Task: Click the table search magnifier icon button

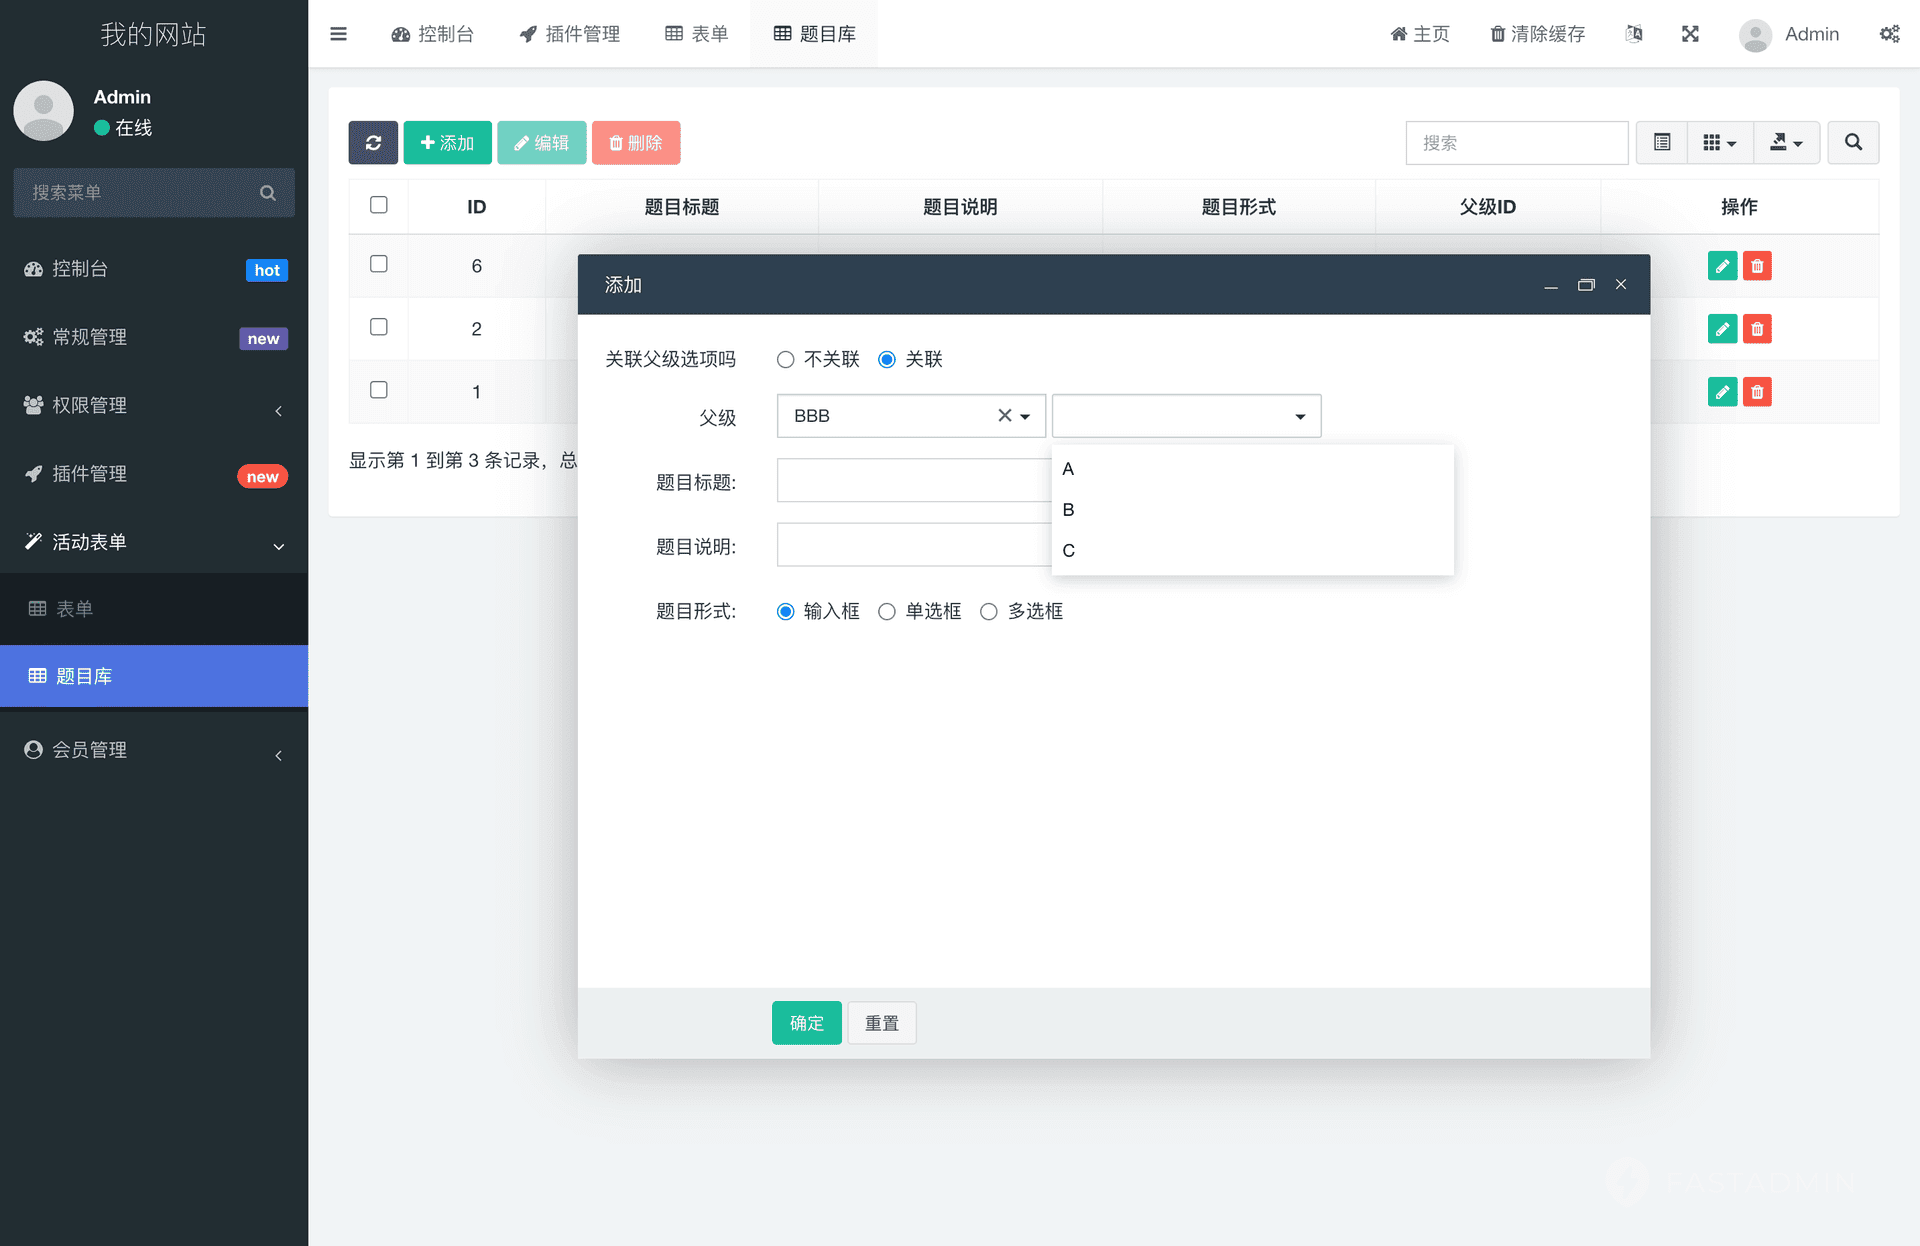Action: (x=1853, y=143)
